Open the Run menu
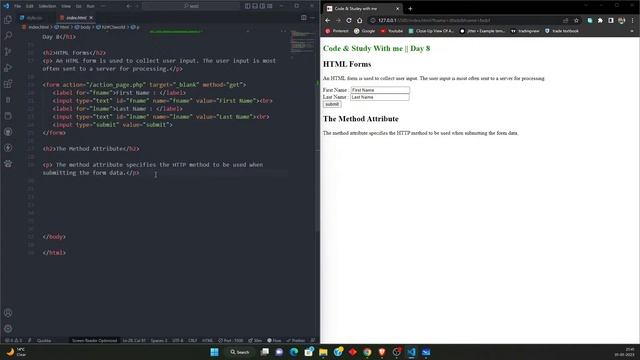This screenshot has height=360, width=640. click(91, 6)
